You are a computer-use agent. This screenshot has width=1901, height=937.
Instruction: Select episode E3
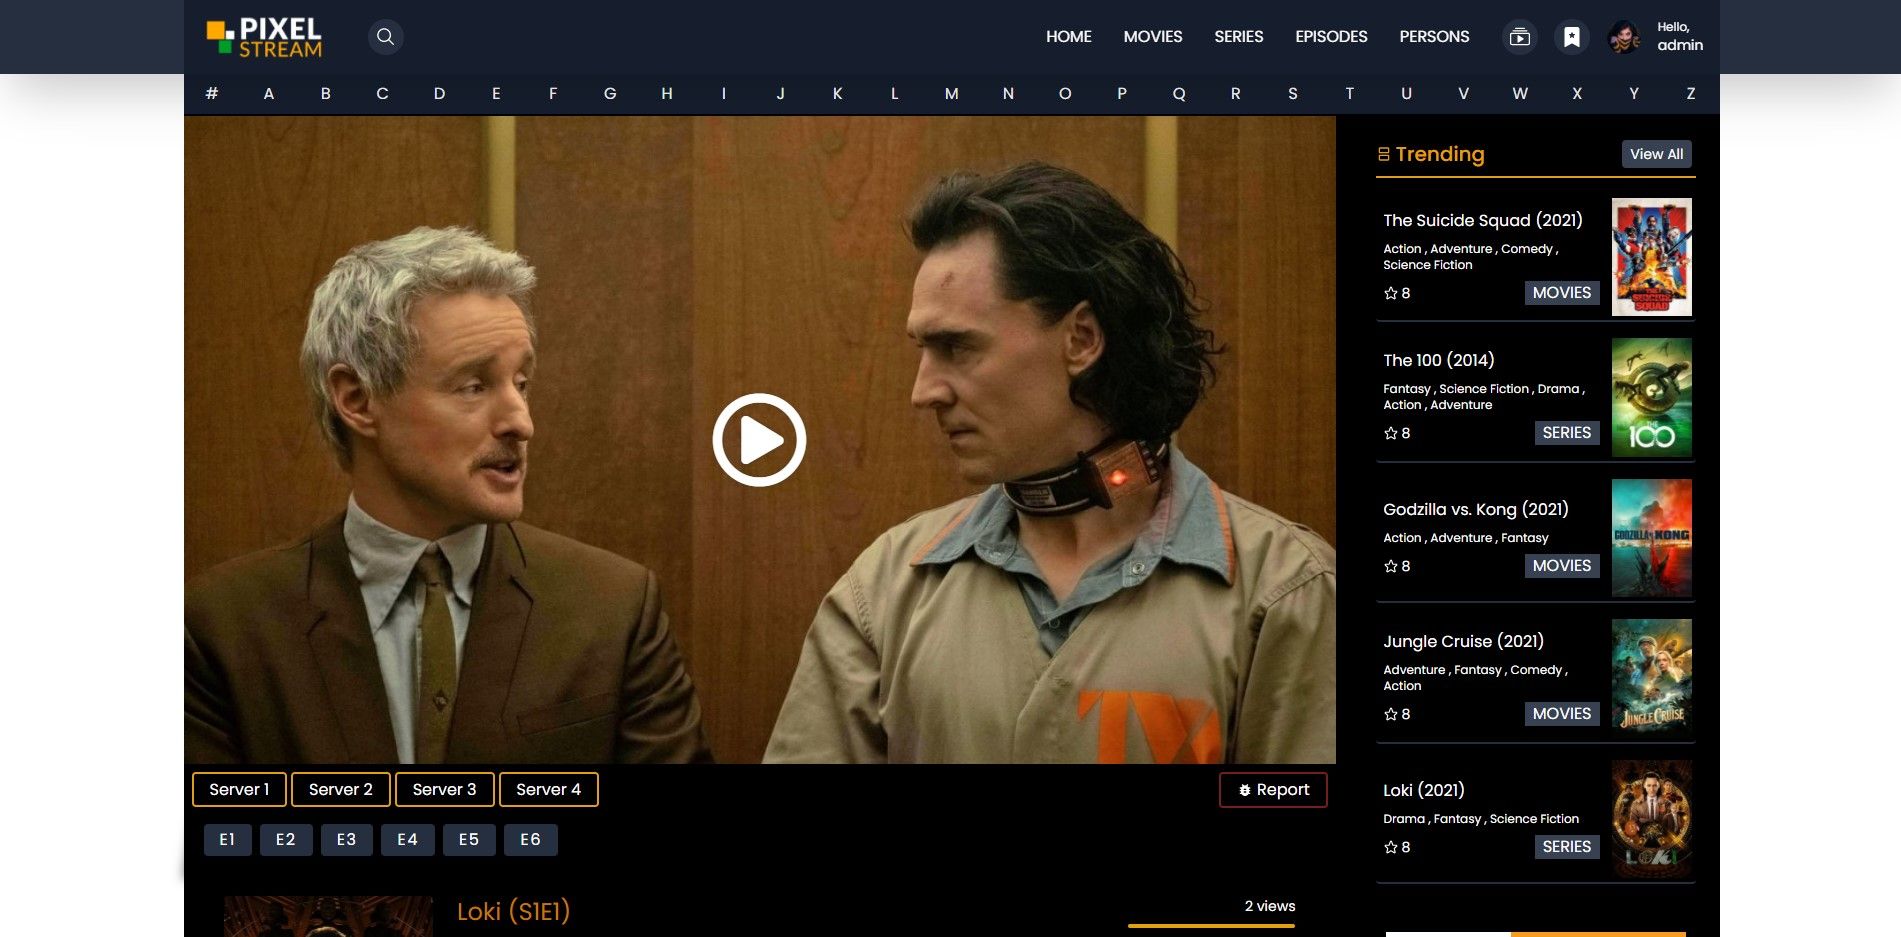point(347,840)
